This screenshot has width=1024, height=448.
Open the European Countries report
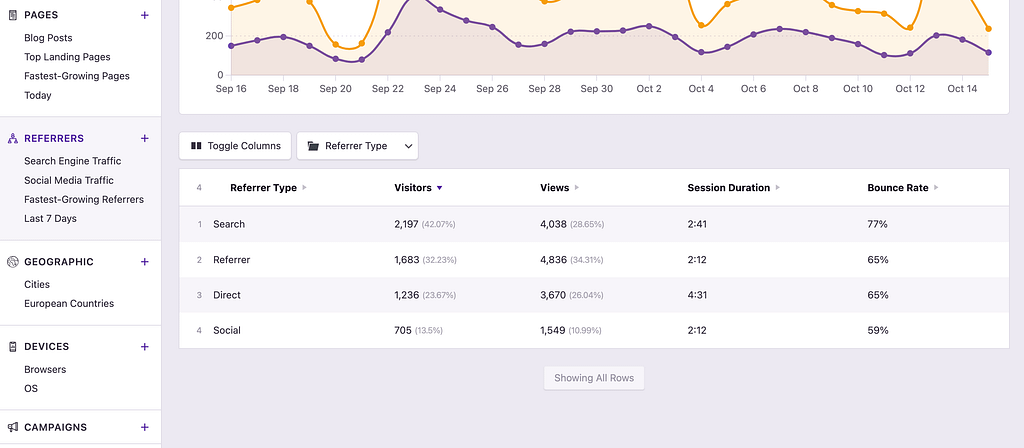69,304
